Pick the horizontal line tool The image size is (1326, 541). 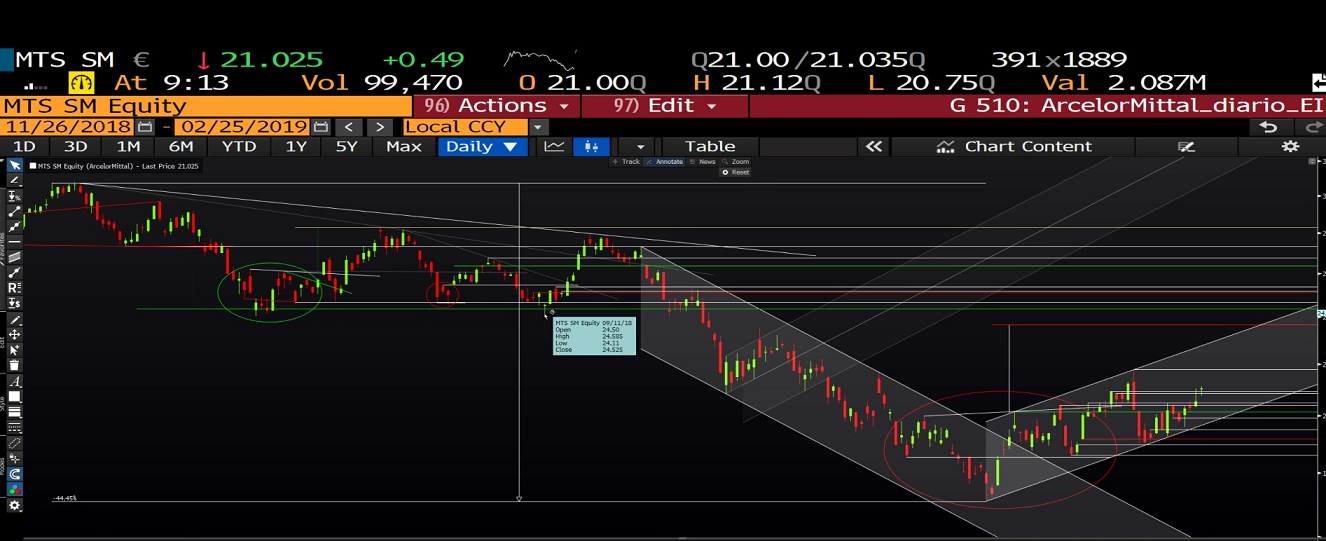pos(14,242)
